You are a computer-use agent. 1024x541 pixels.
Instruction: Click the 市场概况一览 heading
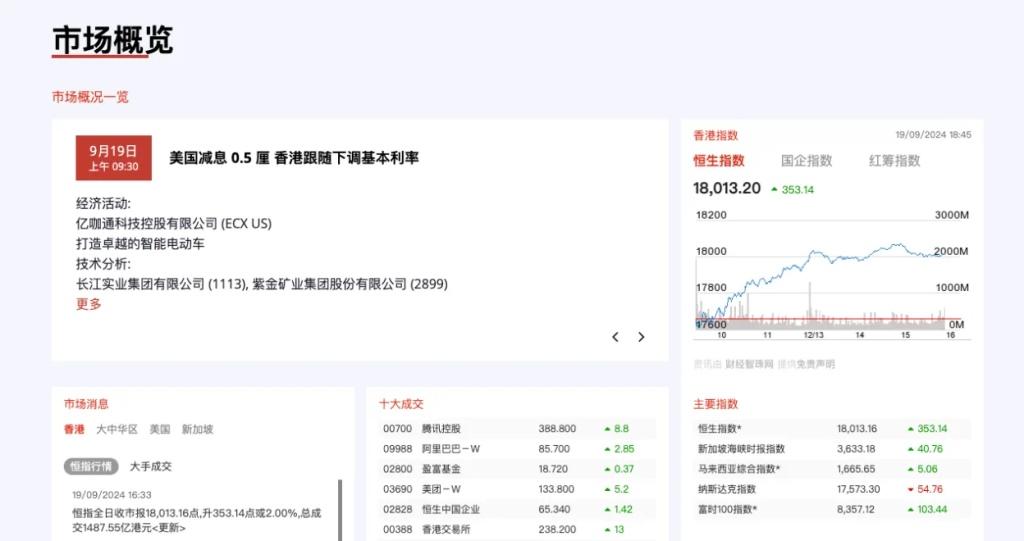(x=90, y=97)
